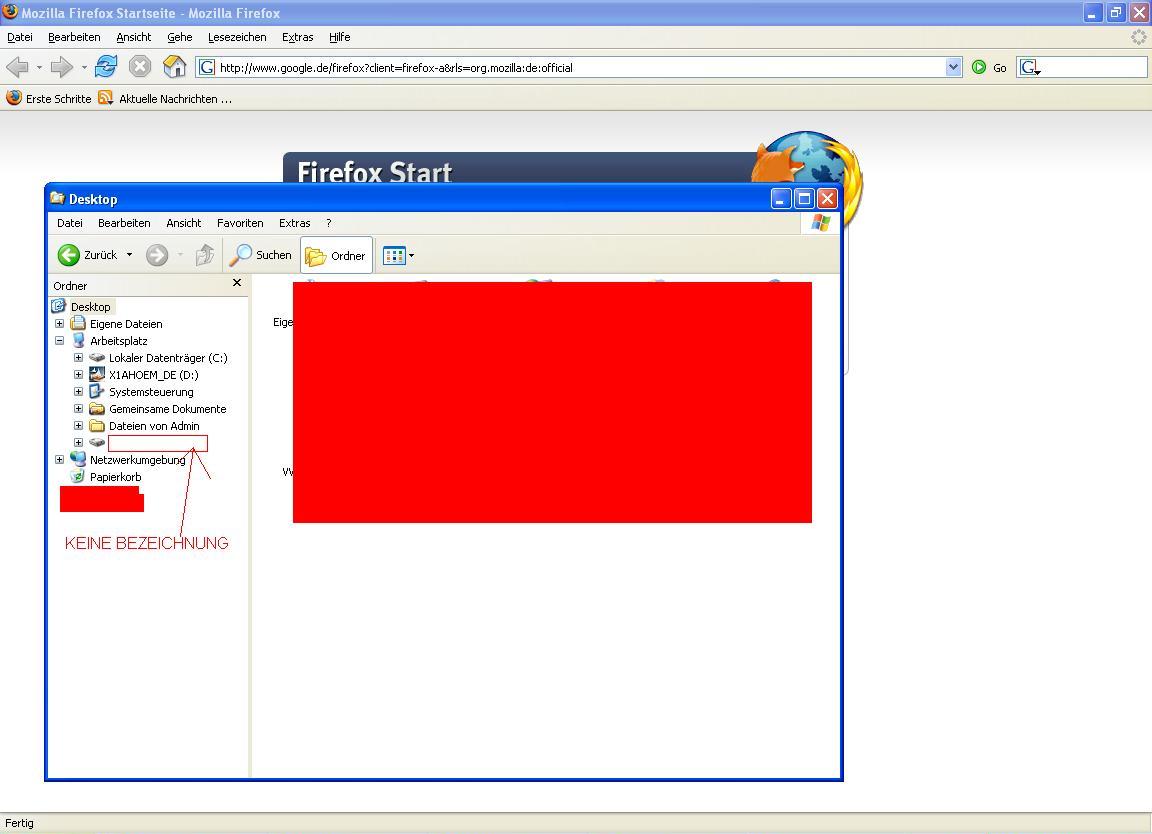Open Explorer Datei menu

70,223
